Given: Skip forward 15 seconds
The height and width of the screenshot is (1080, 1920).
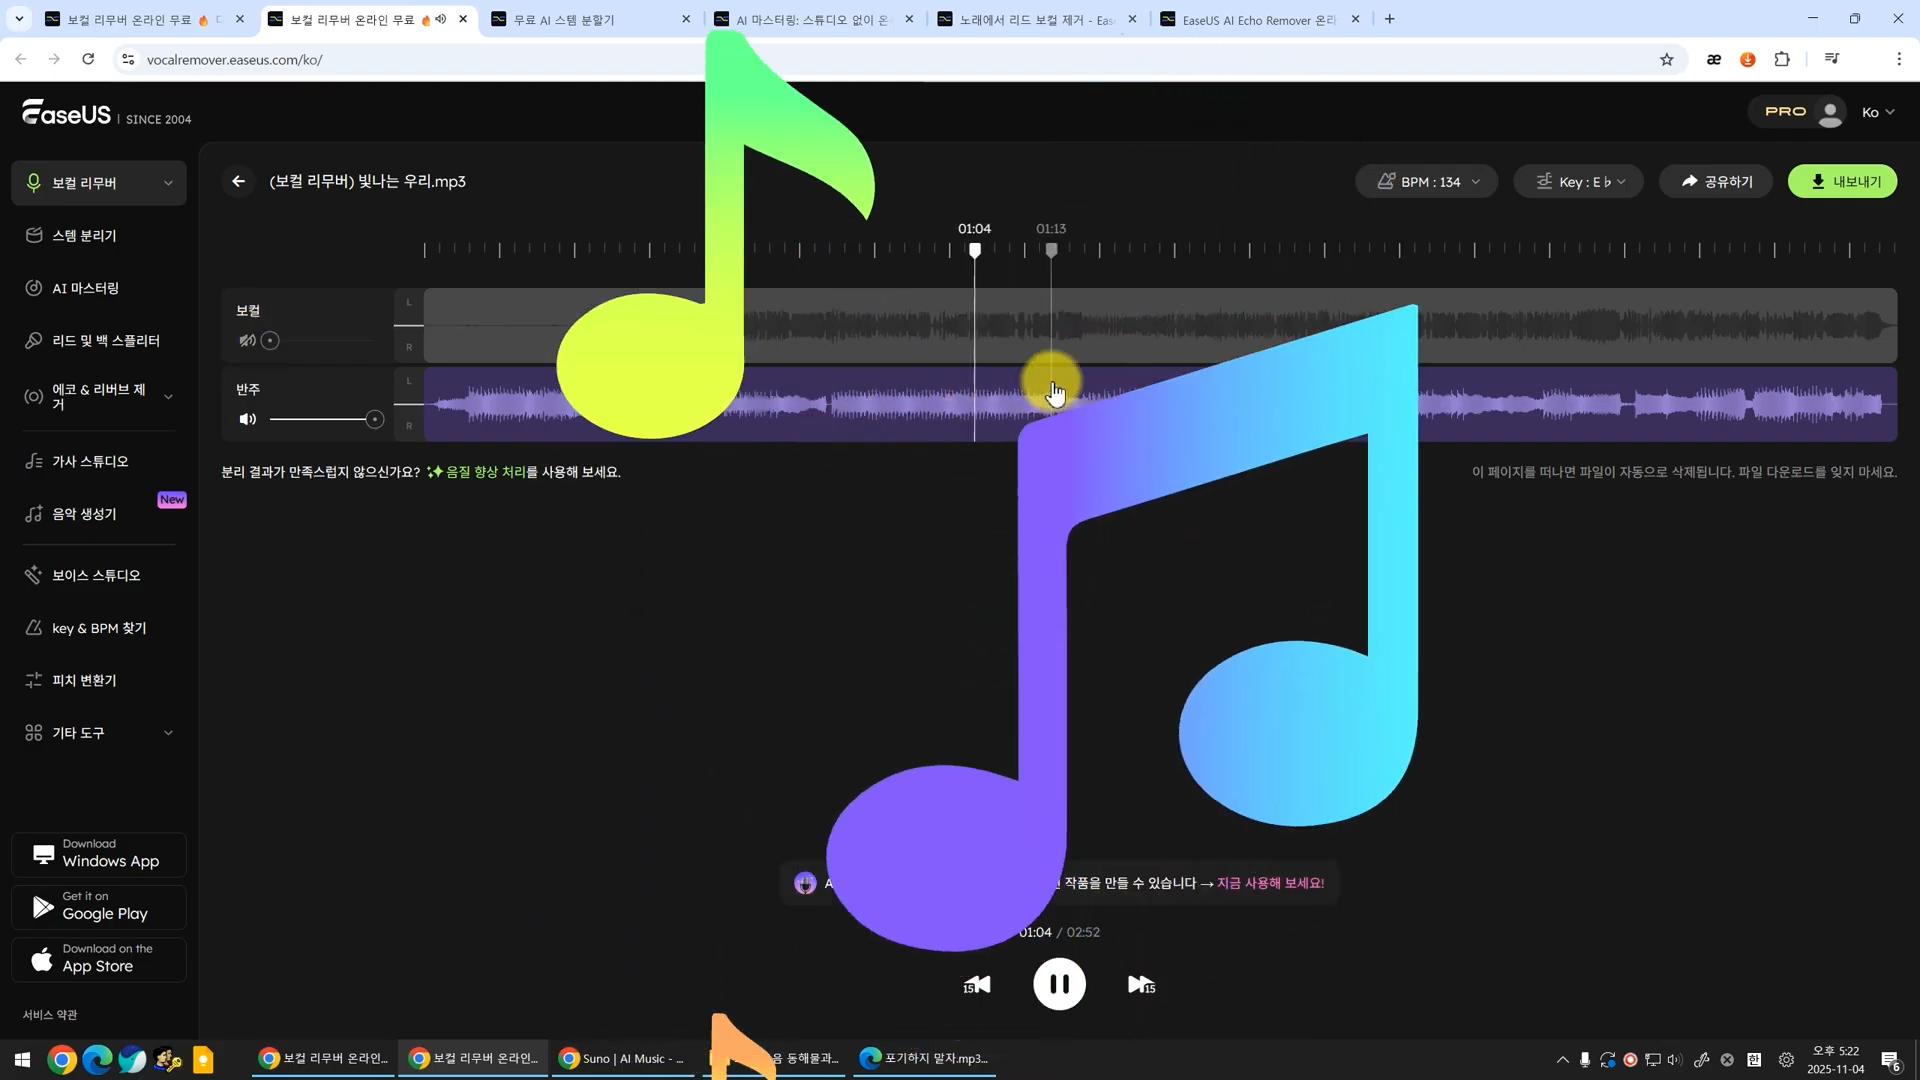Looking at the screenshot, I should click(1141, 985).
